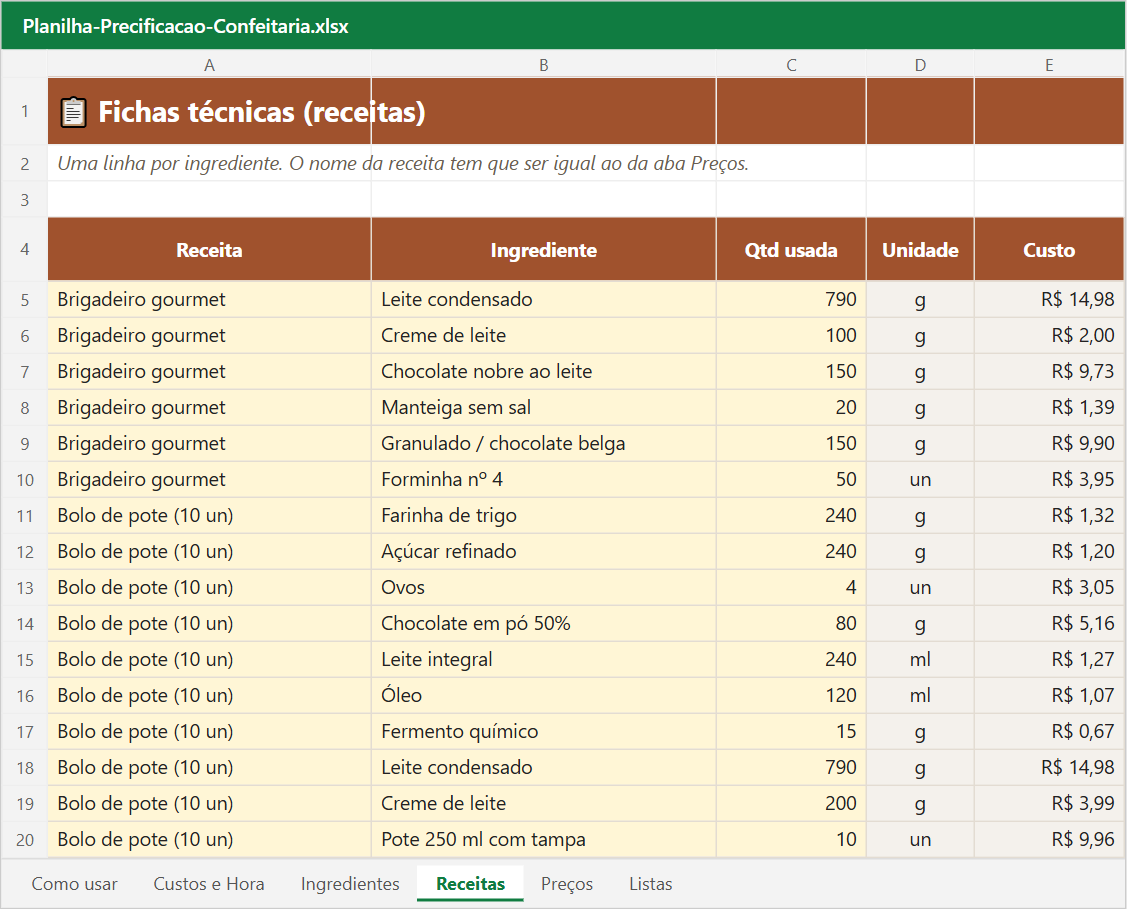1127x911 pixels.
Task: Select the Unidade header cell
Action: [920, 250]
